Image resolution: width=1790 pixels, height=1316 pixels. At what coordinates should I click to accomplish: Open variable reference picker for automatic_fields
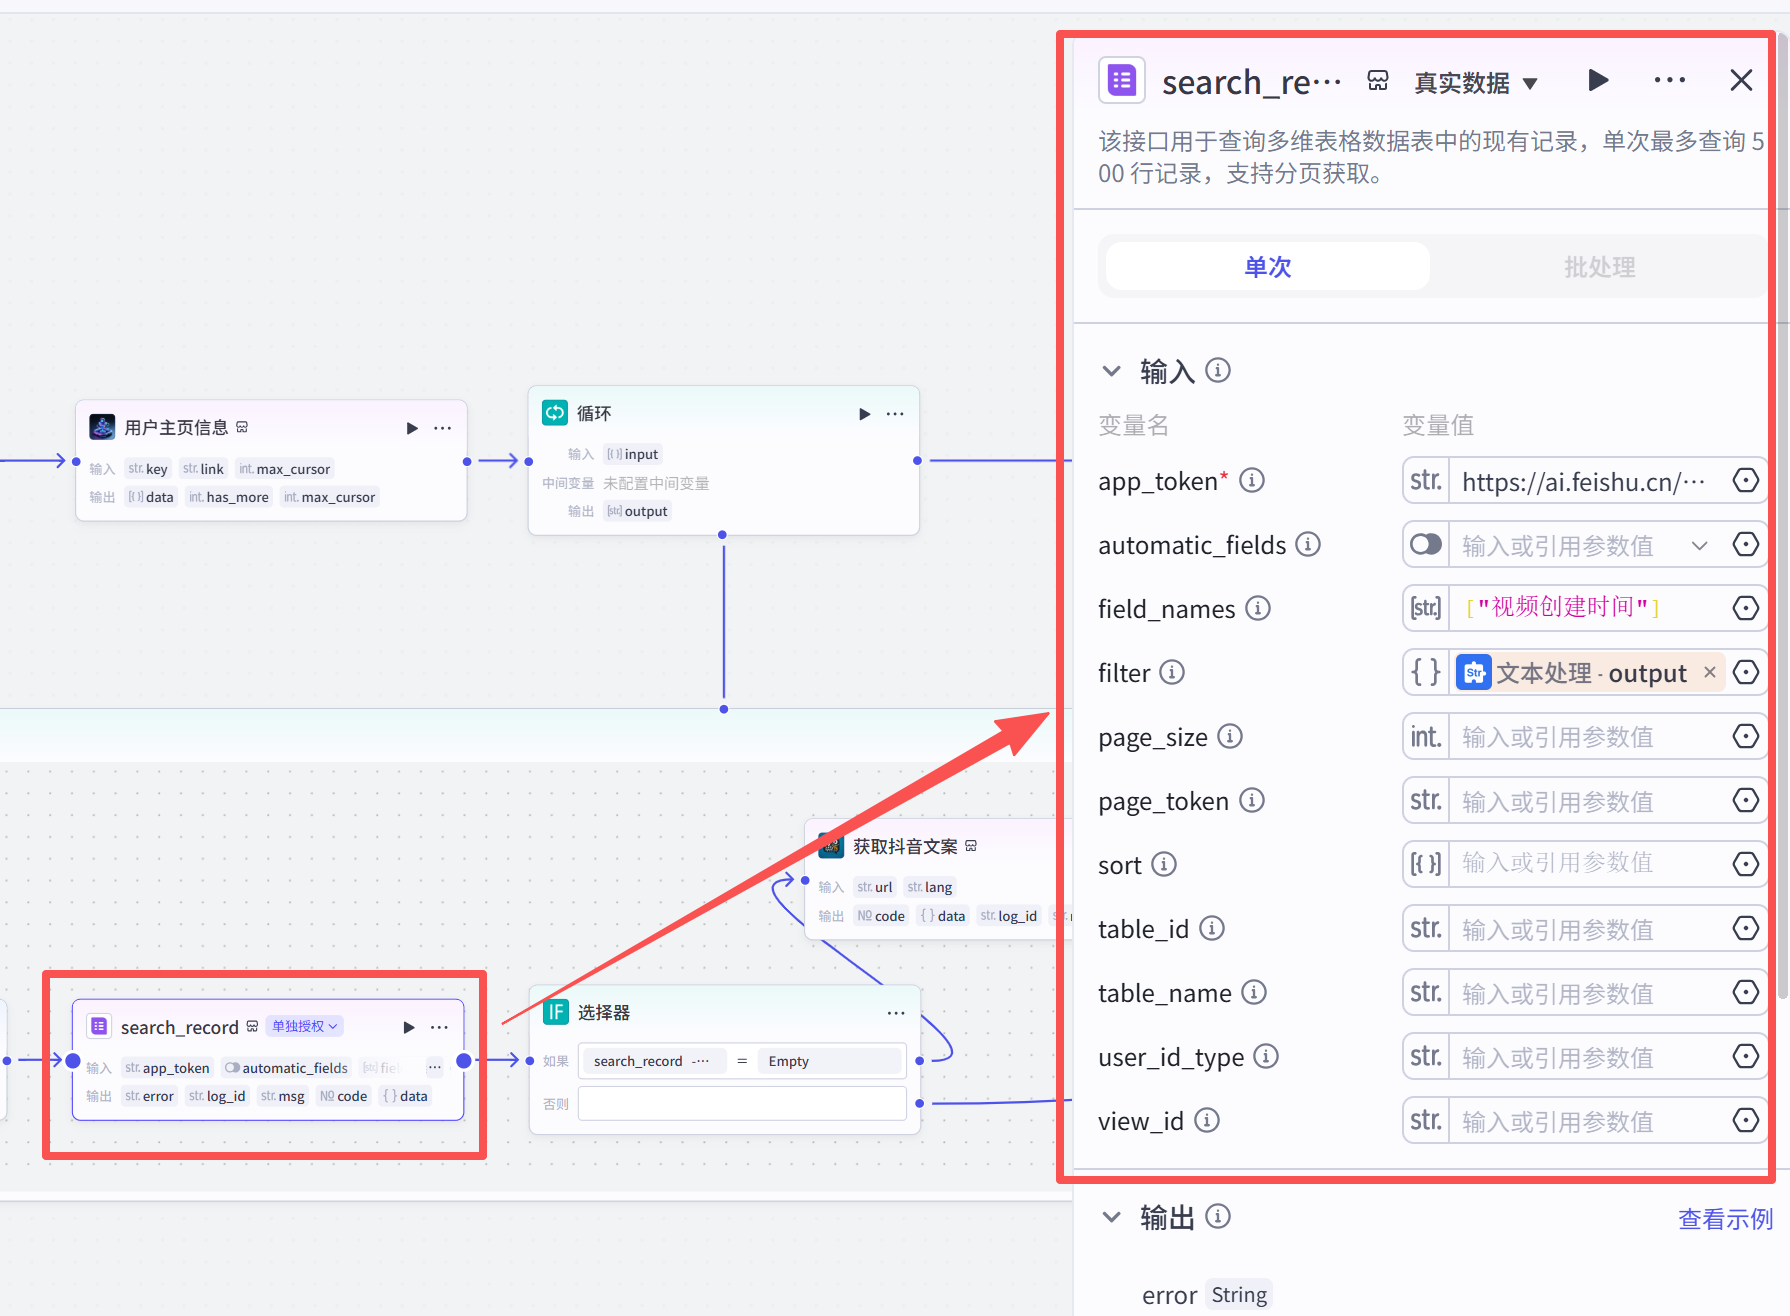(x=1745, y=545)
